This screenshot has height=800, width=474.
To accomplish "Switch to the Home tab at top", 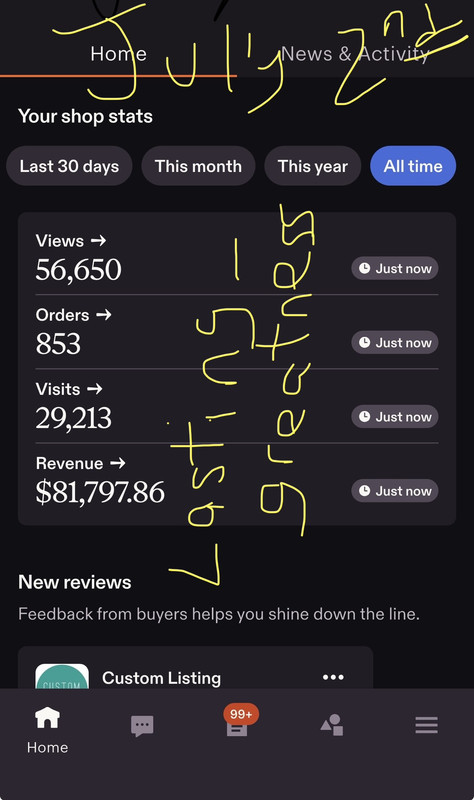I will point(118,54).
